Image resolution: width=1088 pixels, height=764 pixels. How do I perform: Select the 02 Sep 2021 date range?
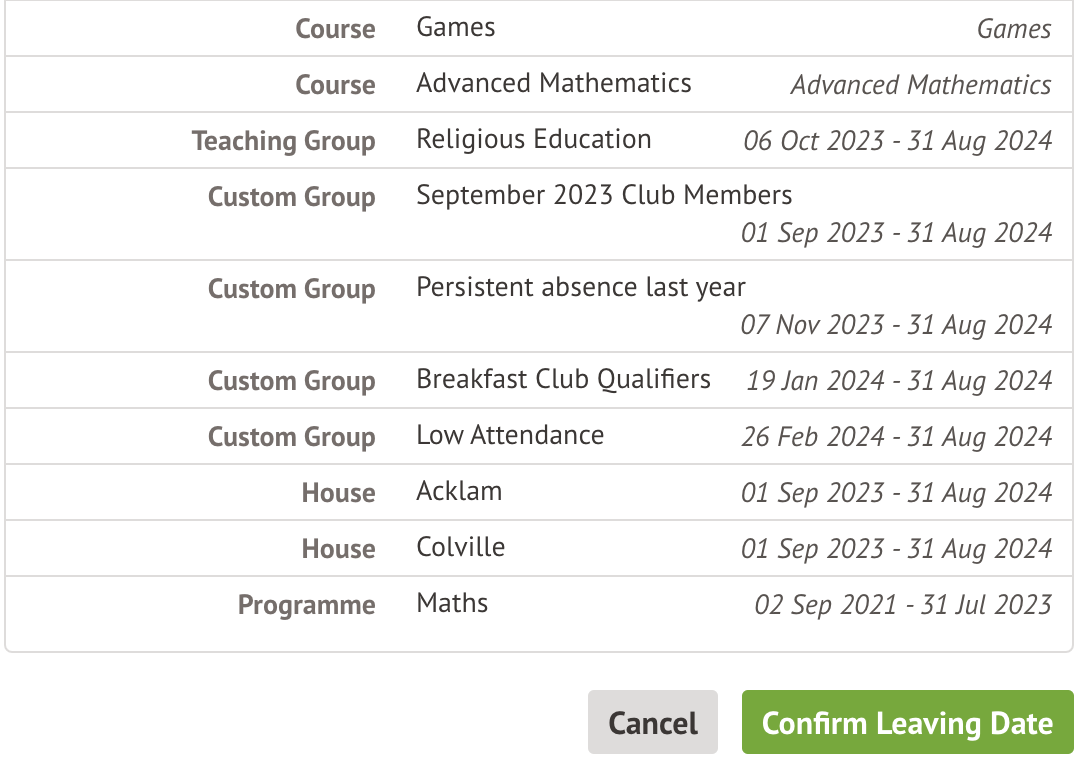(x=903, y=604)
